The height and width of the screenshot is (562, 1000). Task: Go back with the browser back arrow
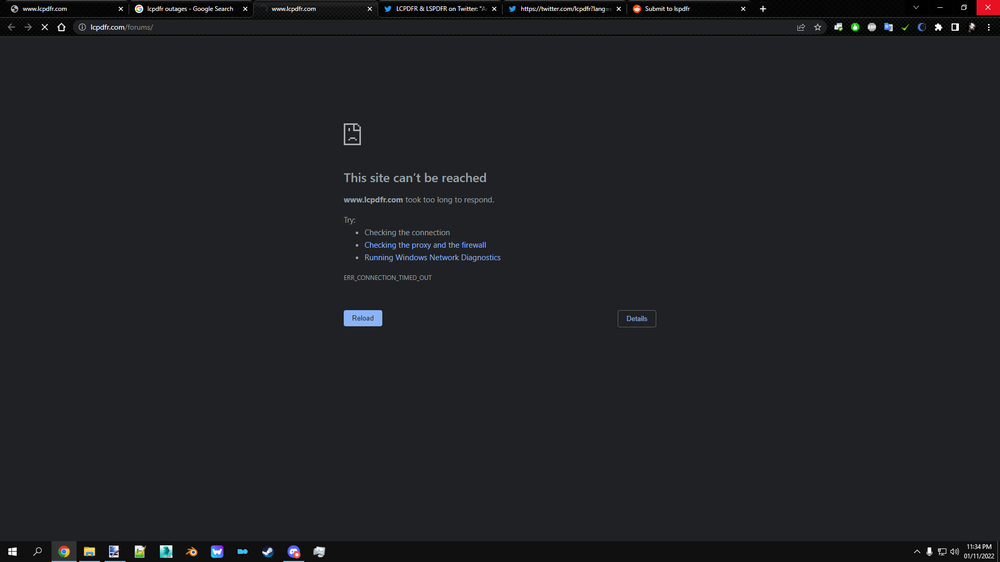pos(11,27)
